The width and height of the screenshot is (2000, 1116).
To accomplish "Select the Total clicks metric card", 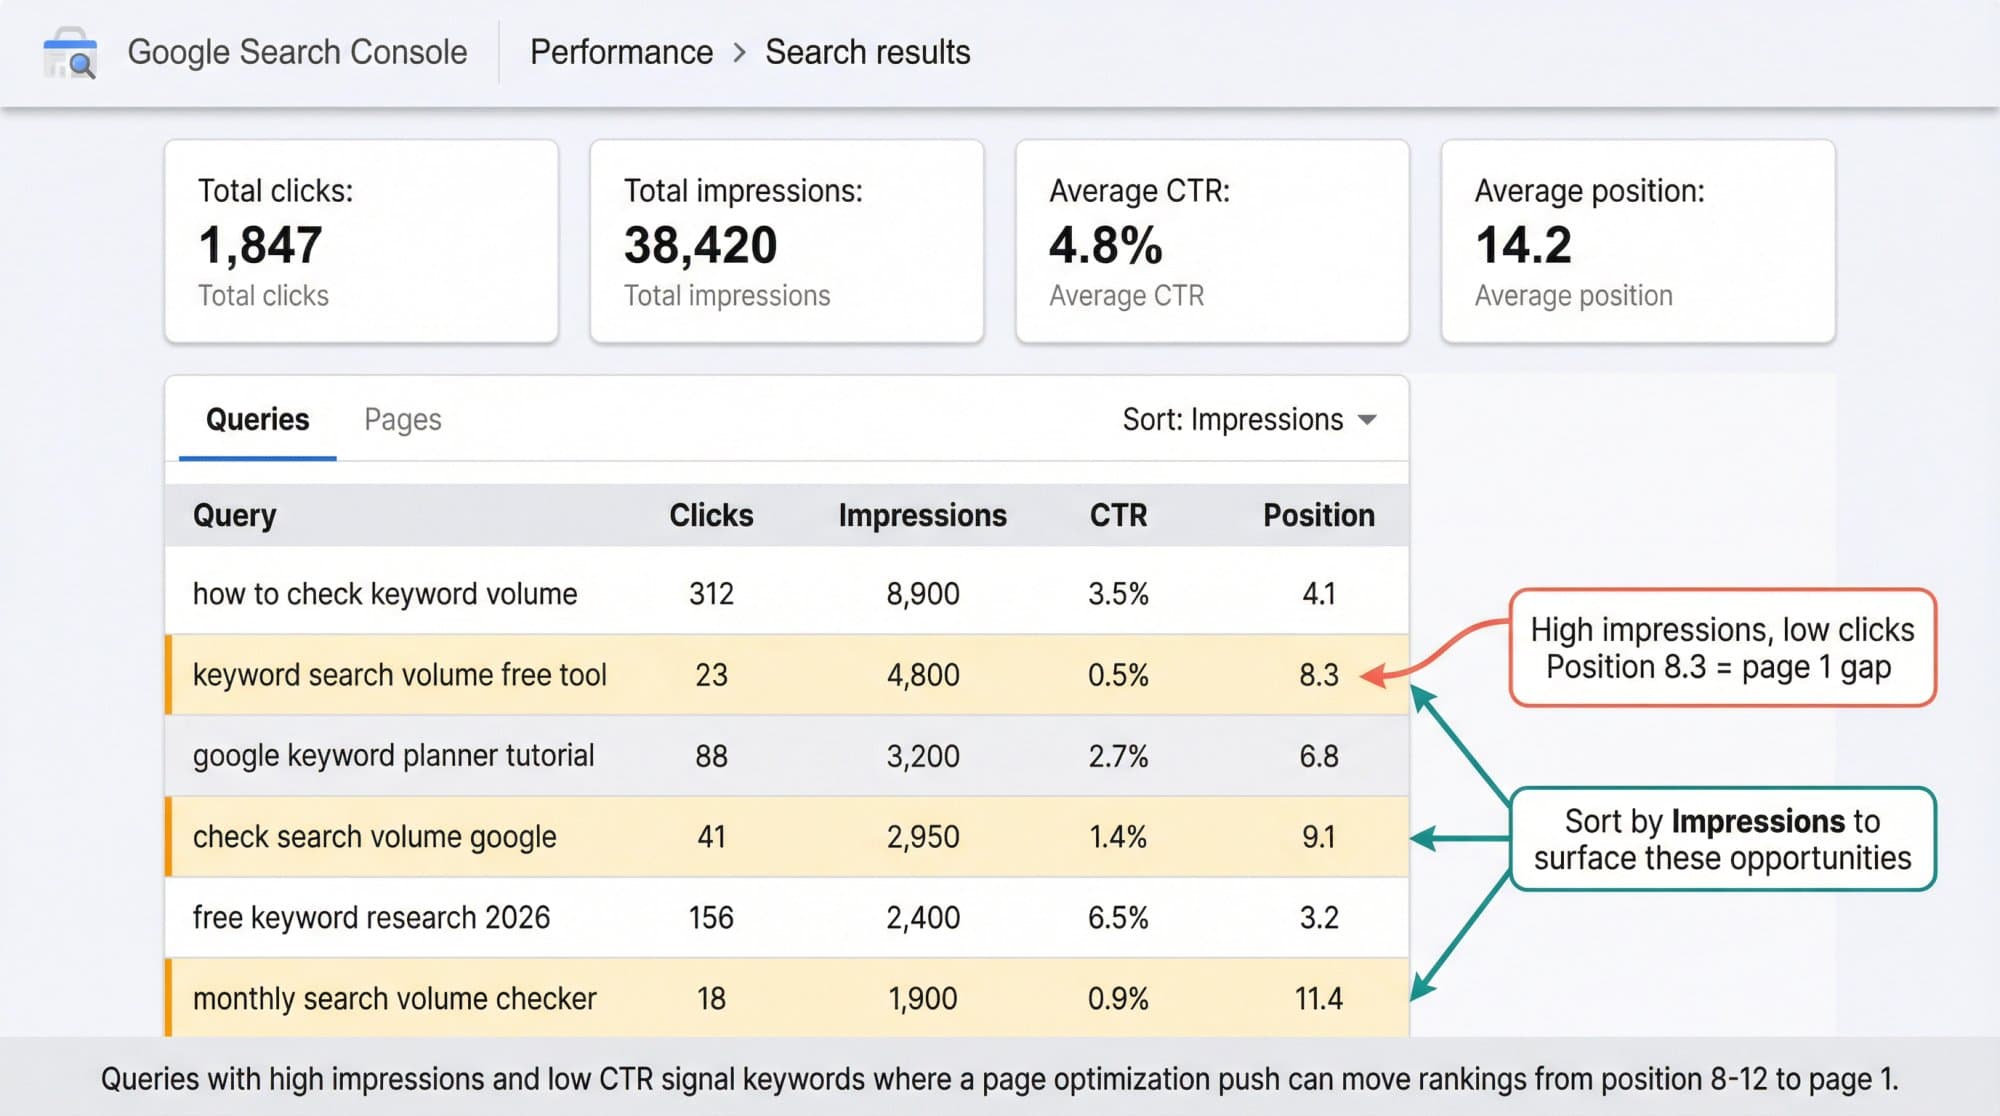I will (x=361, y=241).
